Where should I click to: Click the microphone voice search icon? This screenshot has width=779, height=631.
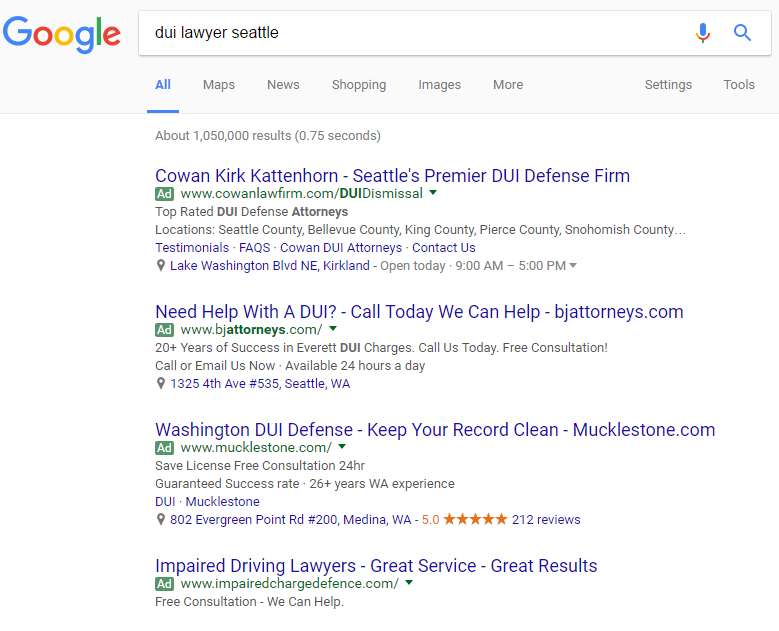point(703,33)
